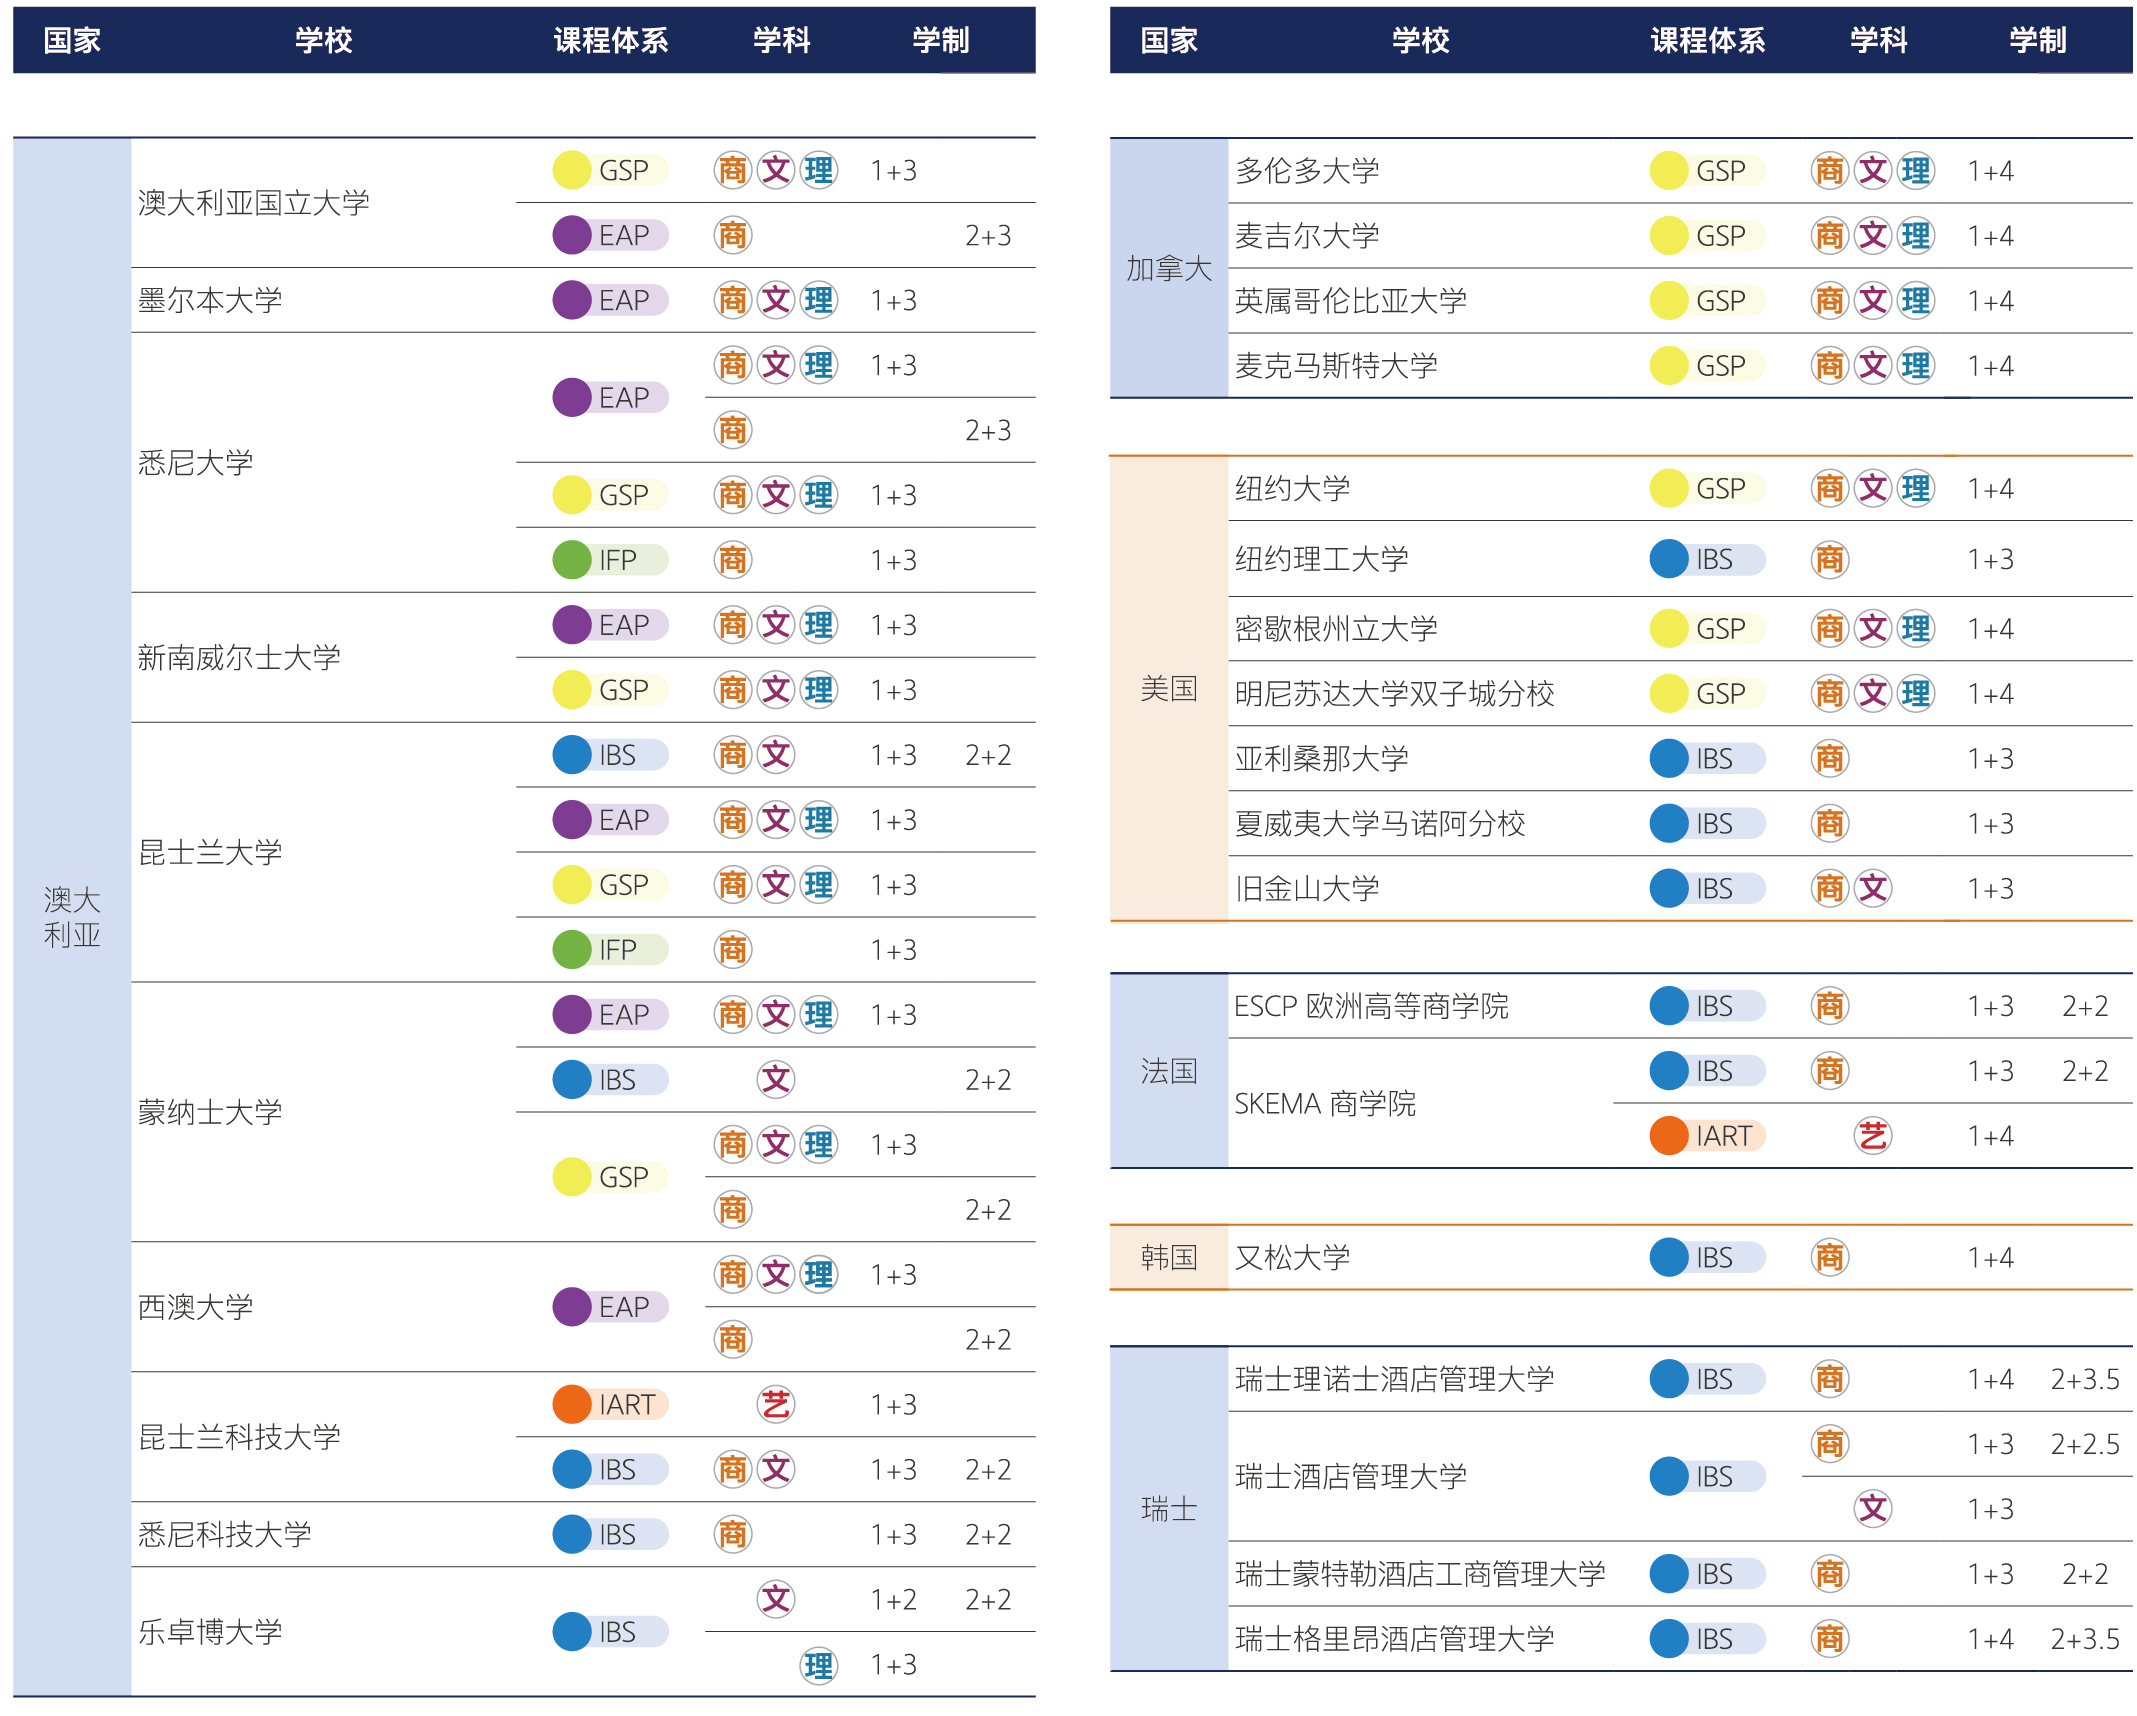Click the left table's 学科 header
The image size is (2137, 1716).
[782, 40]
